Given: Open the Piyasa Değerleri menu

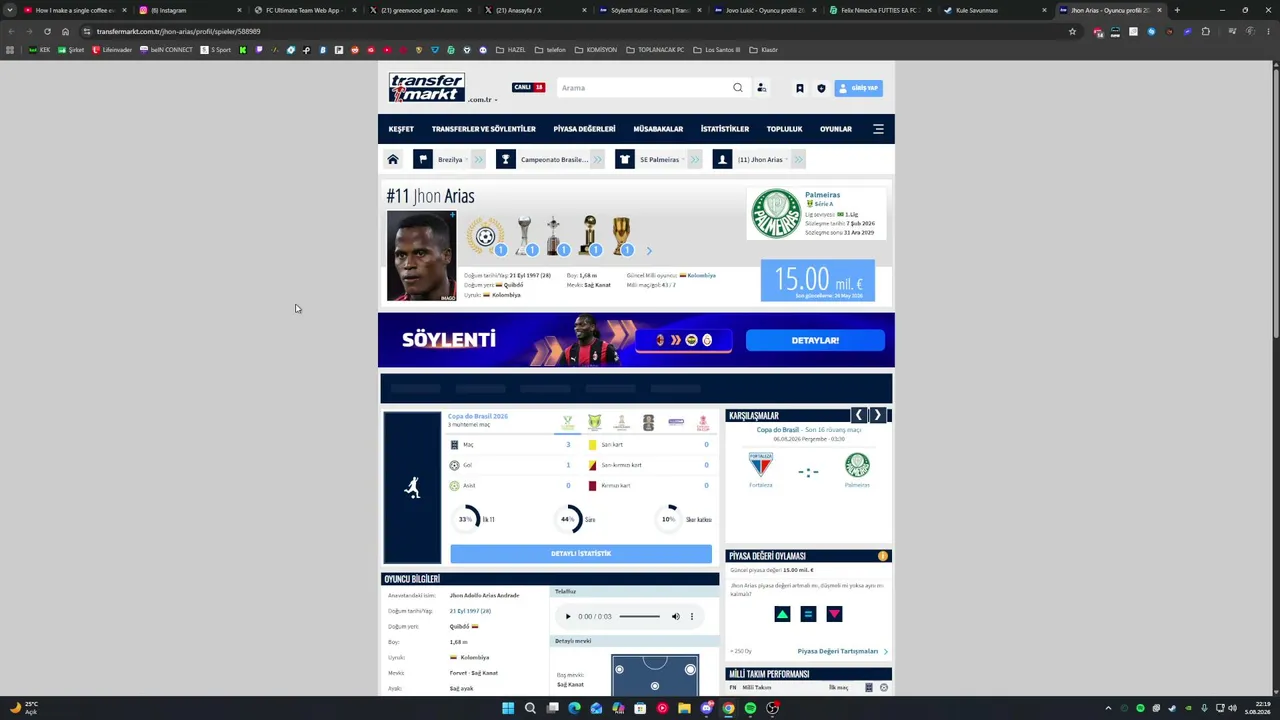Looking at the screenshot, I should tap(584, 129).
